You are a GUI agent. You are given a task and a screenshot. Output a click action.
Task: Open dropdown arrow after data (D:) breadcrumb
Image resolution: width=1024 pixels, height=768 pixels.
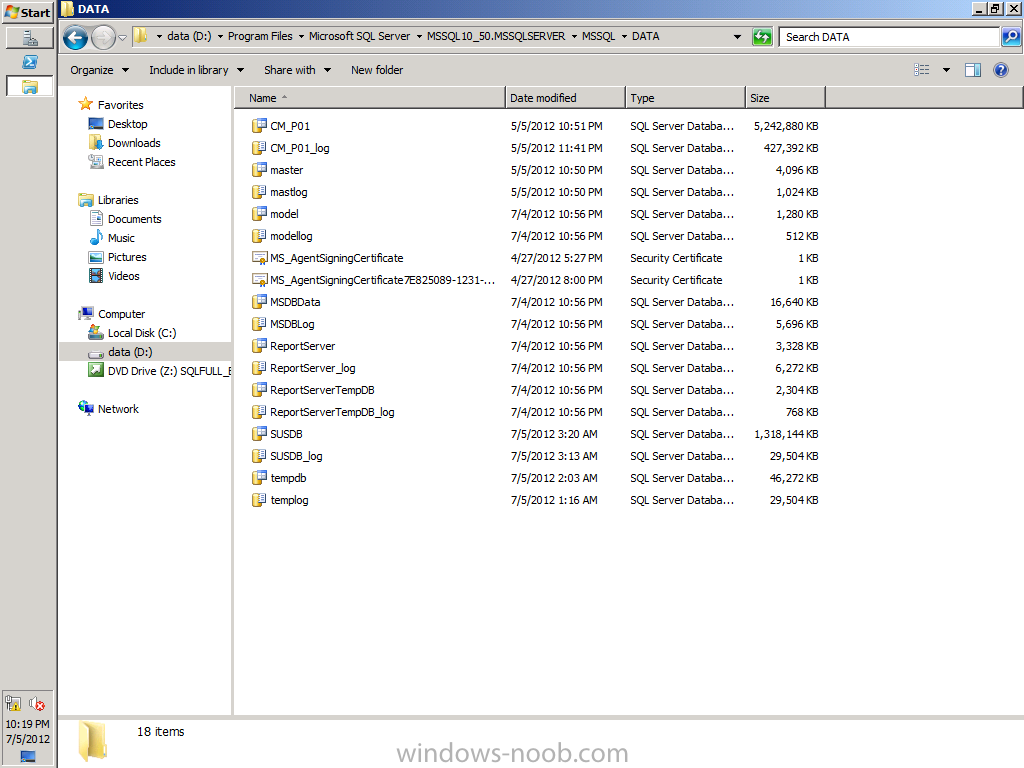[220, 37]
